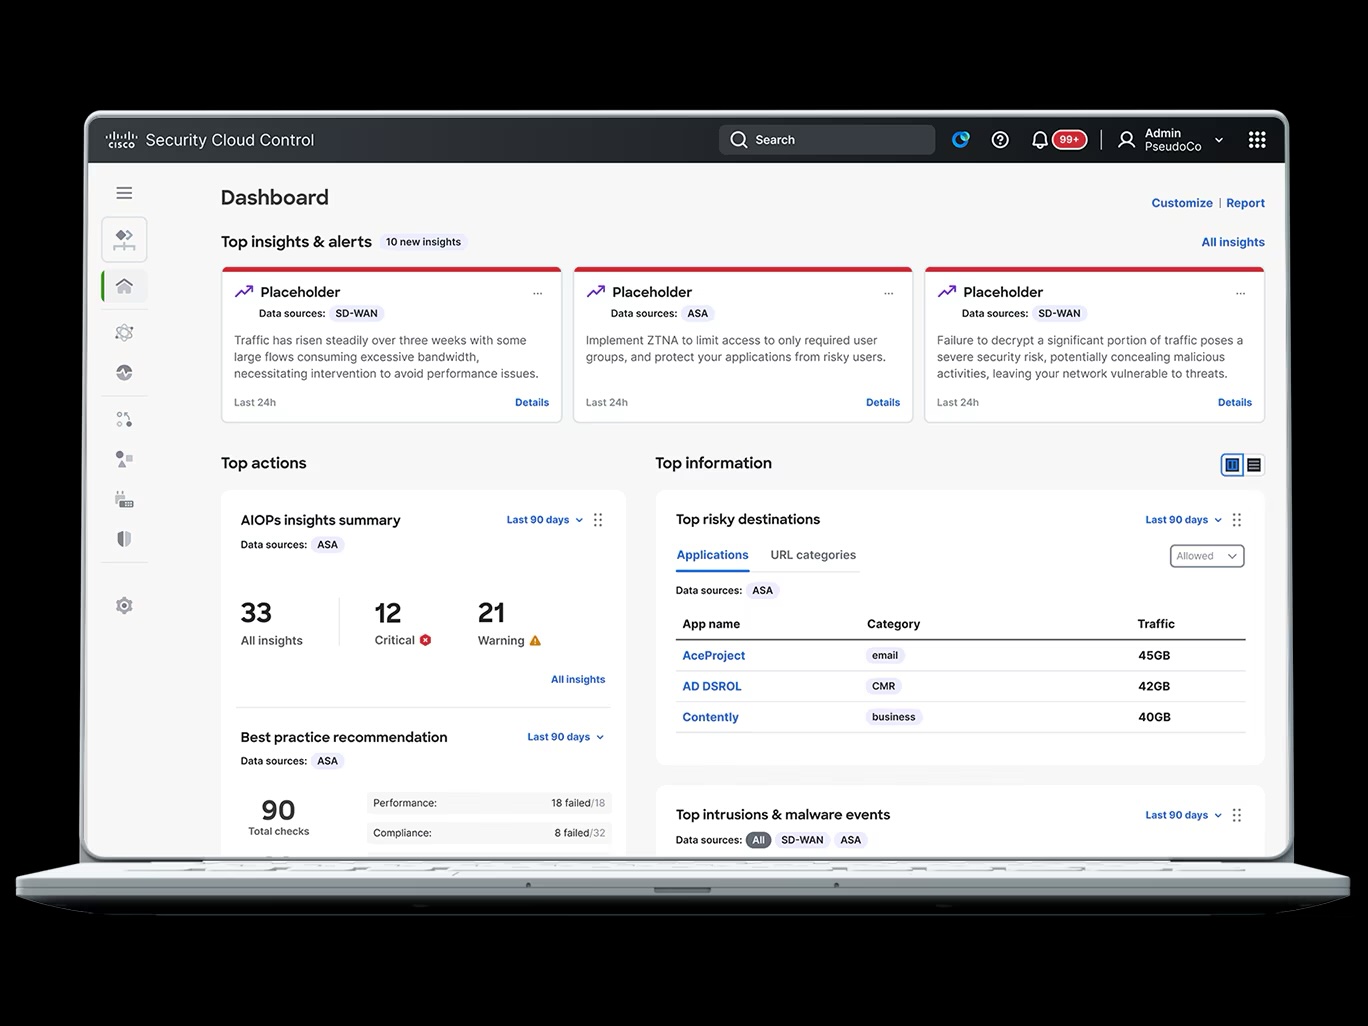Open the Allowed filter dropdown
Viewport: 1368px width, 1026px height.
(x=1207, y=556)
